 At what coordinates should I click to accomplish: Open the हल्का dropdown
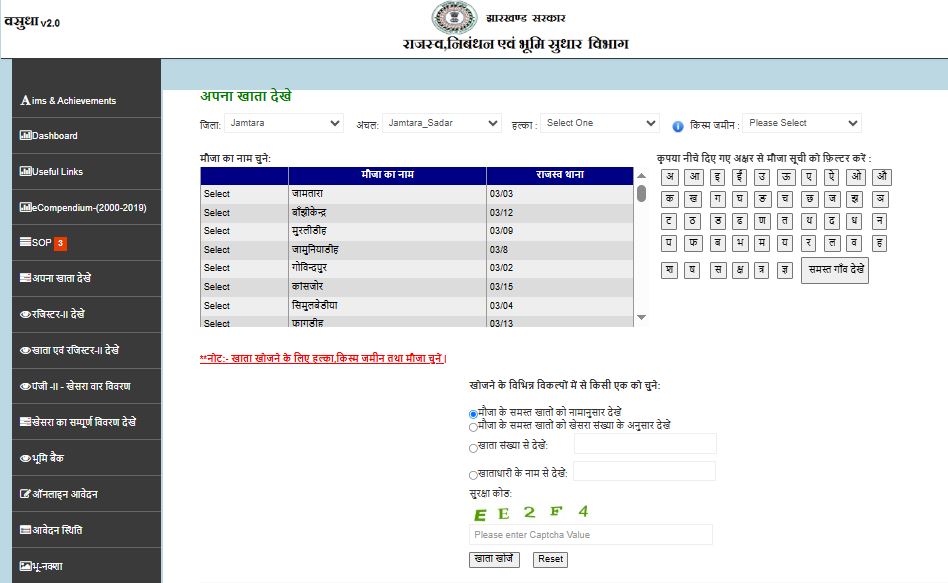[599, 123]
